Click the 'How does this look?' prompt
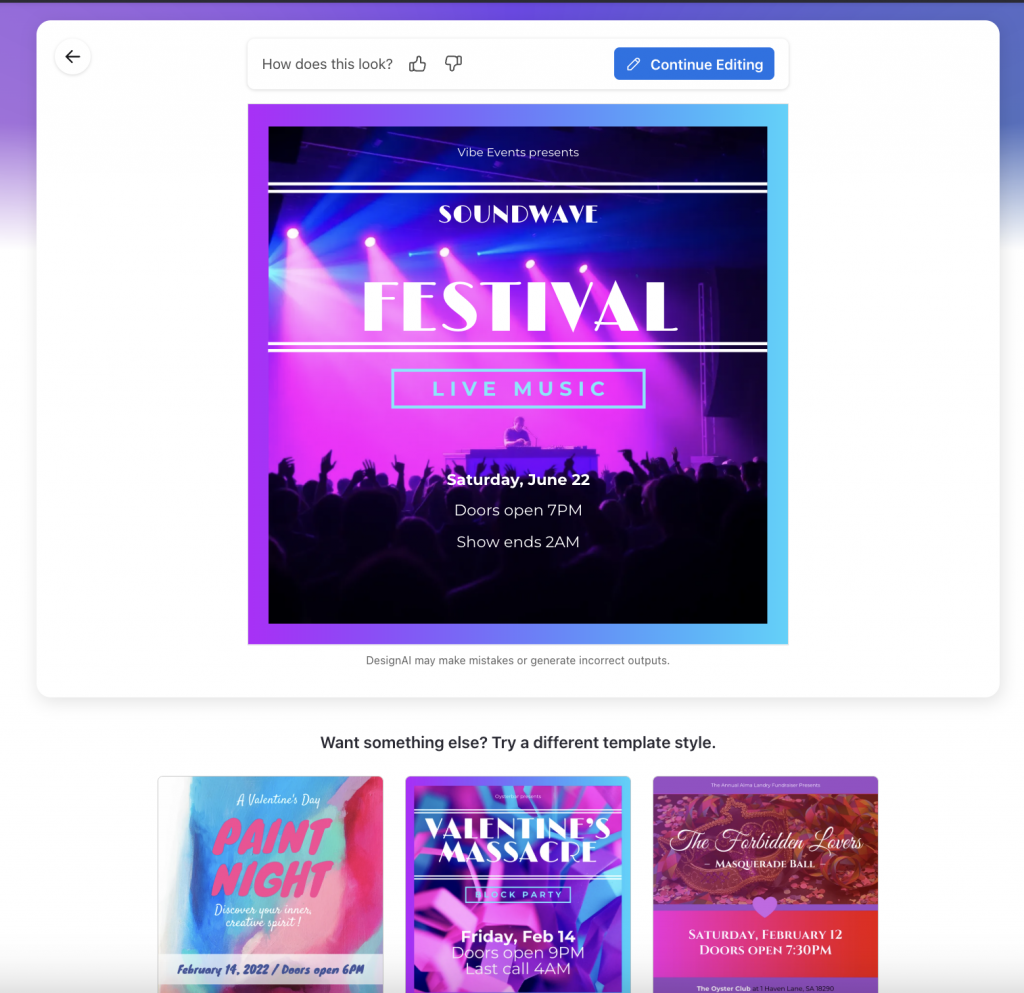 (327, 63)
